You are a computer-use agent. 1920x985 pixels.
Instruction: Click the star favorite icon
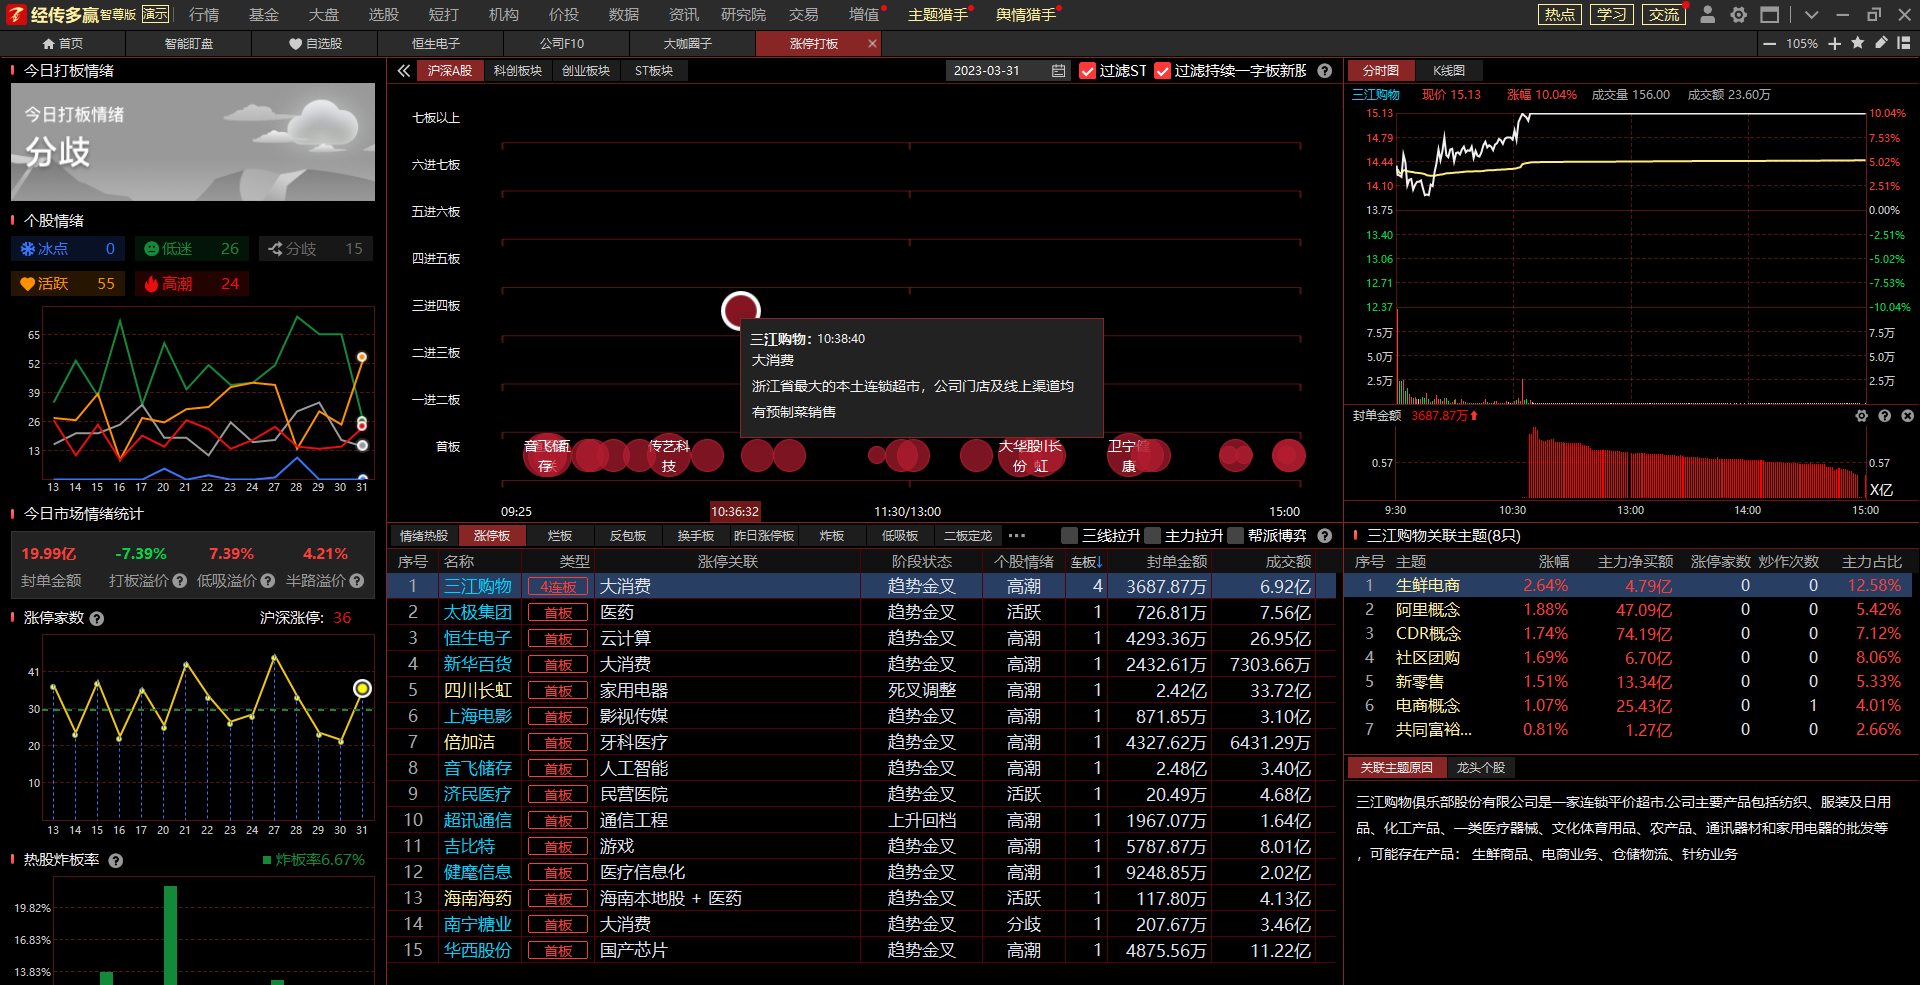[1857, 43]
